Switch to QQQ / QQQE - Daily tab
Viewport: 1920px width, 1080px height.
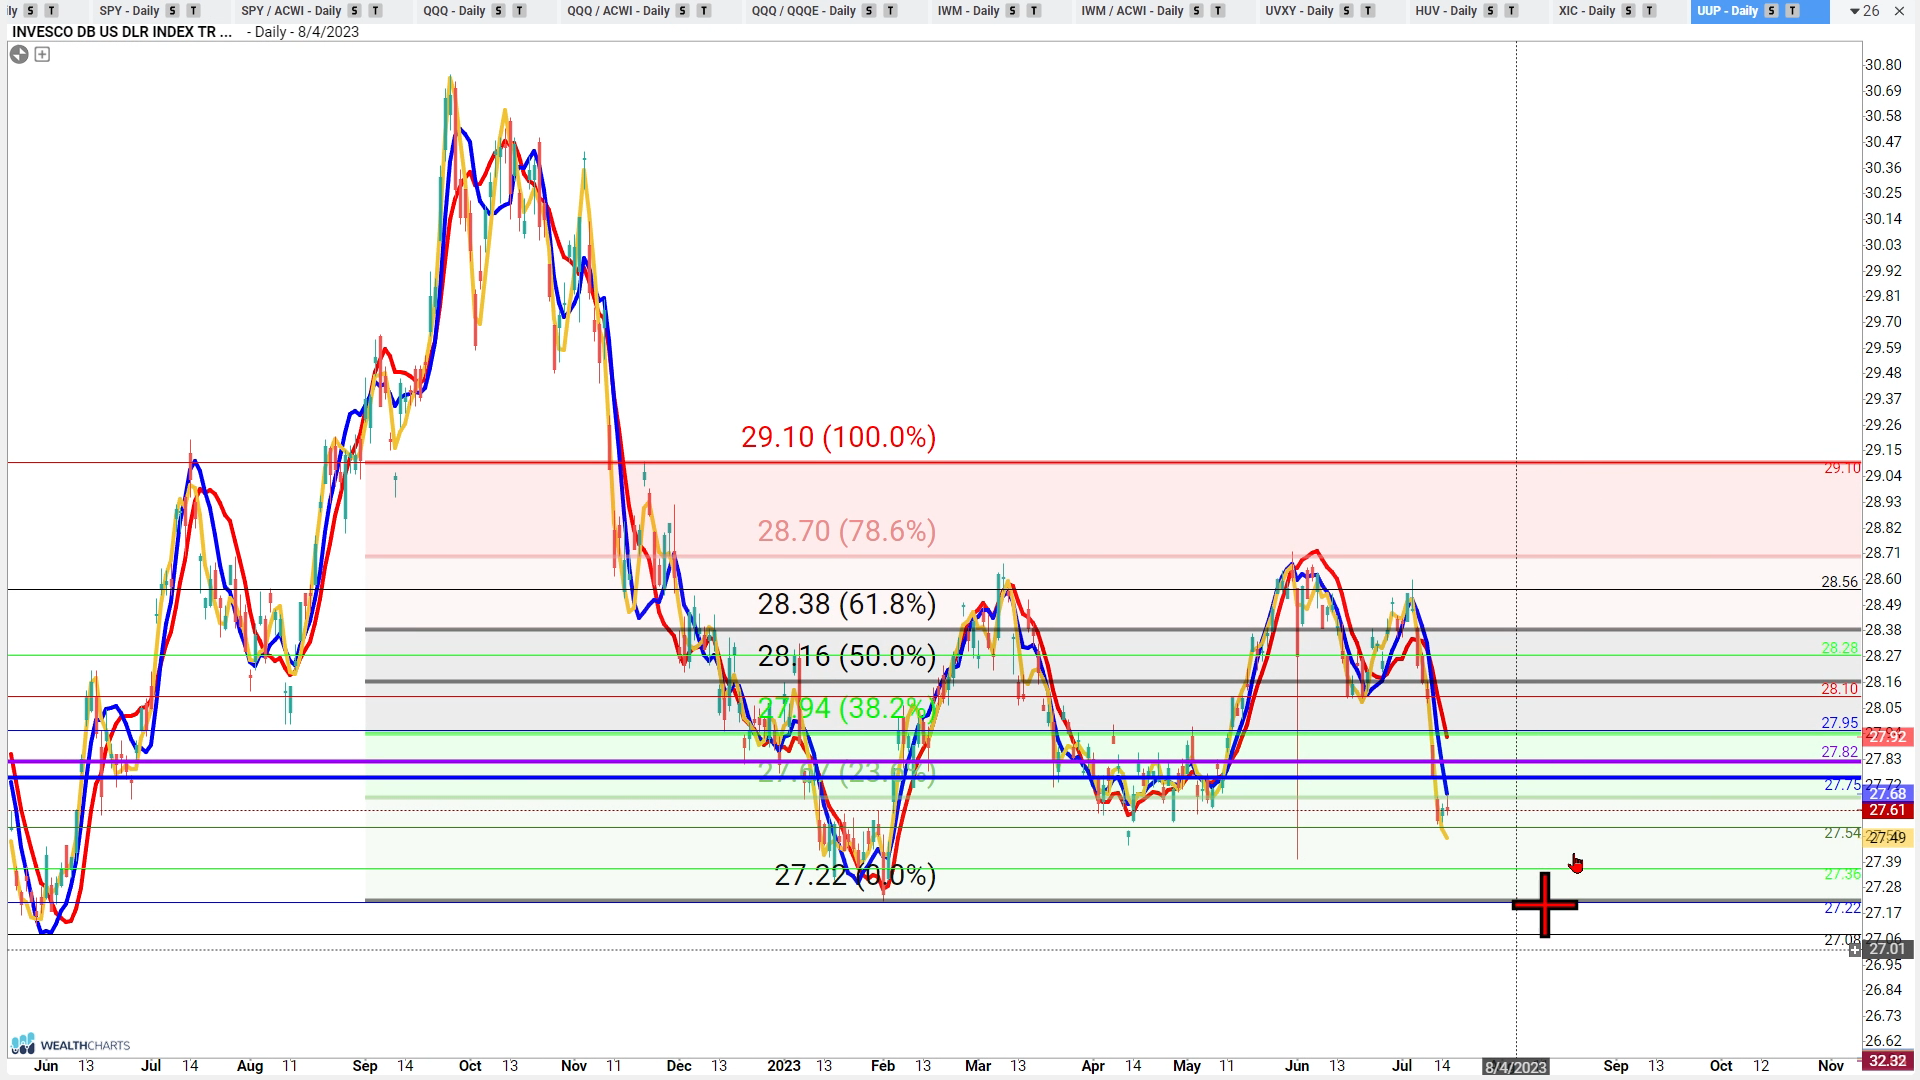click(803, 11)
